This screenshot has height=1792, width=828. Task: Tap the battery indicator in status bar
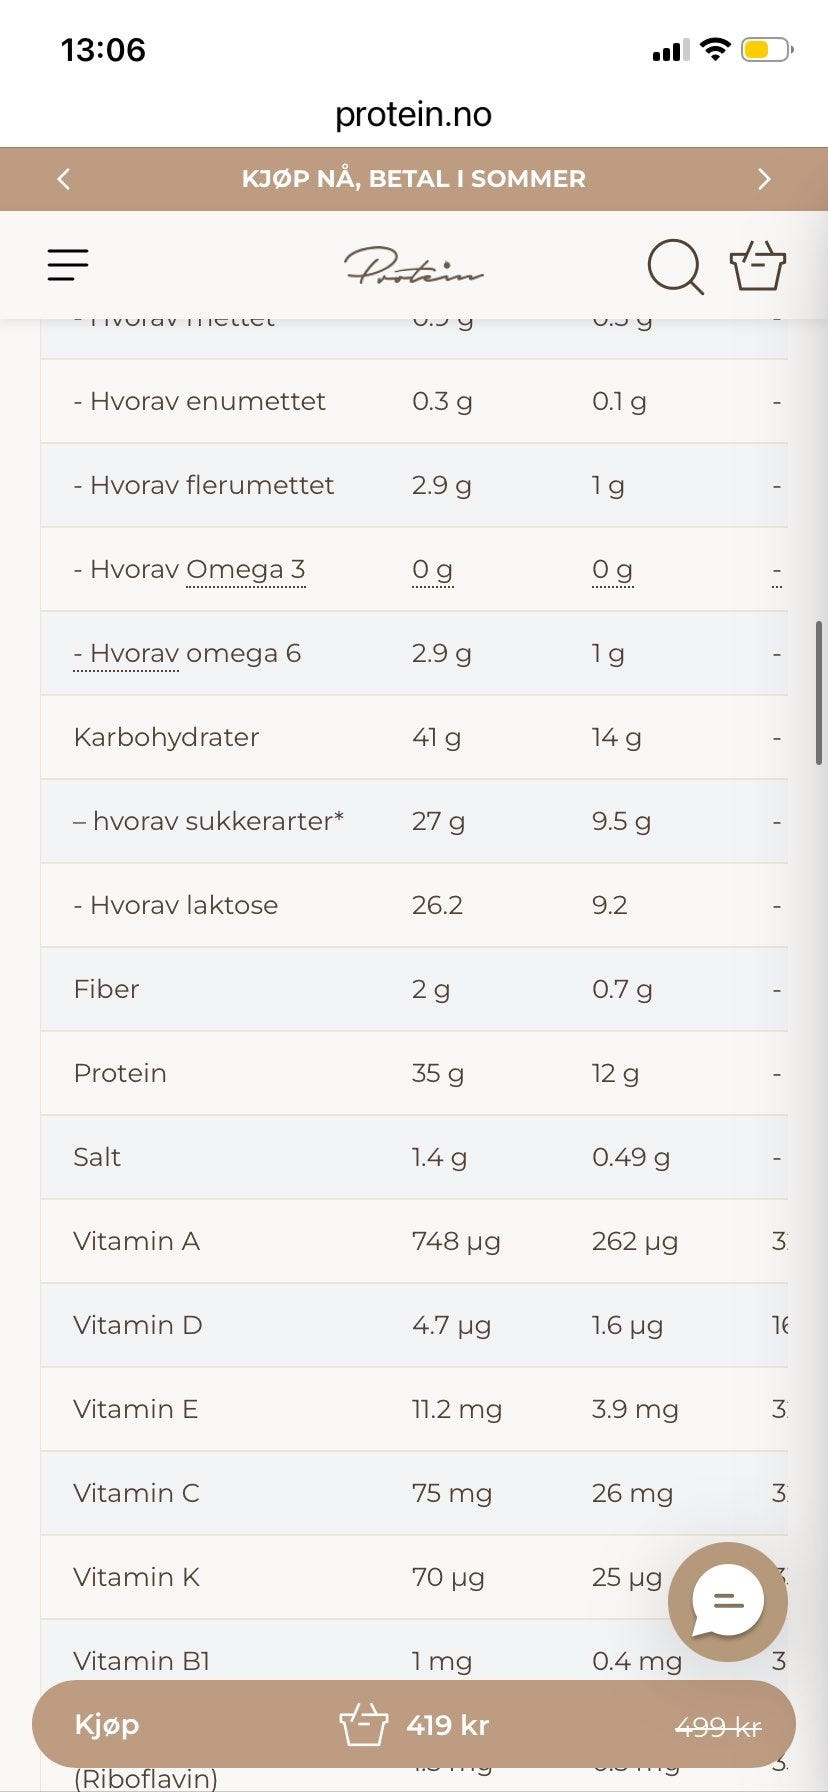(767, 49)
